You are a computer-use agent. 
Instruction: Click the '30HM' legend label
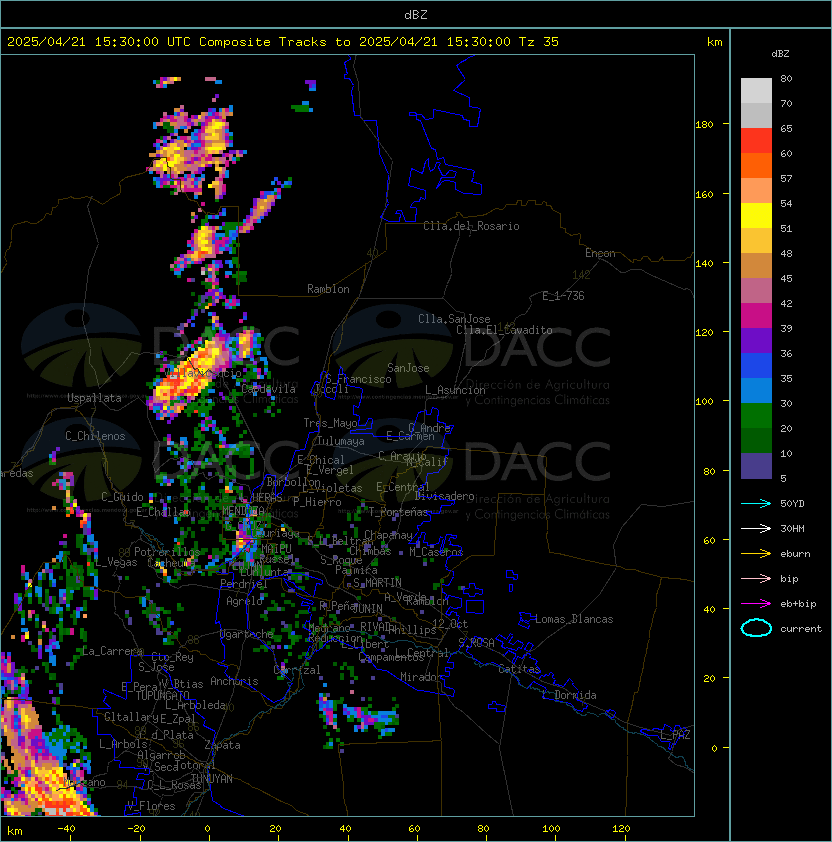pos(792,528)
